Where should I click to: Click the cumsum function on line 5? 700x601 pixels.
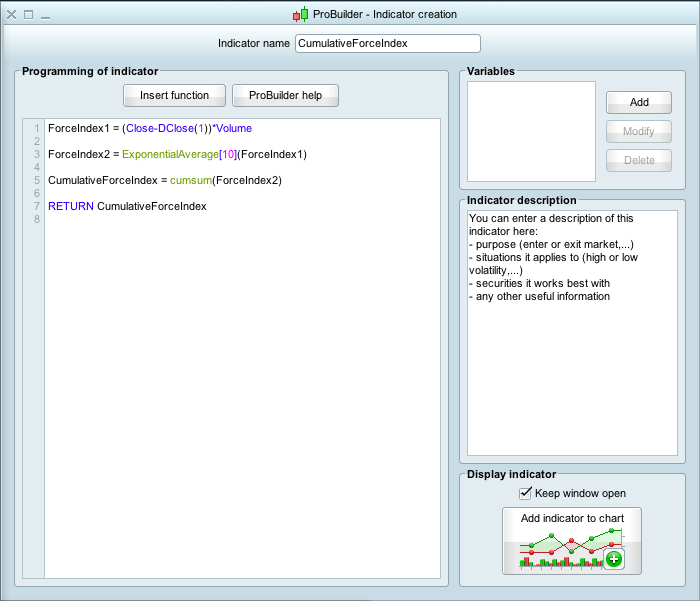(x=191, y=180)
